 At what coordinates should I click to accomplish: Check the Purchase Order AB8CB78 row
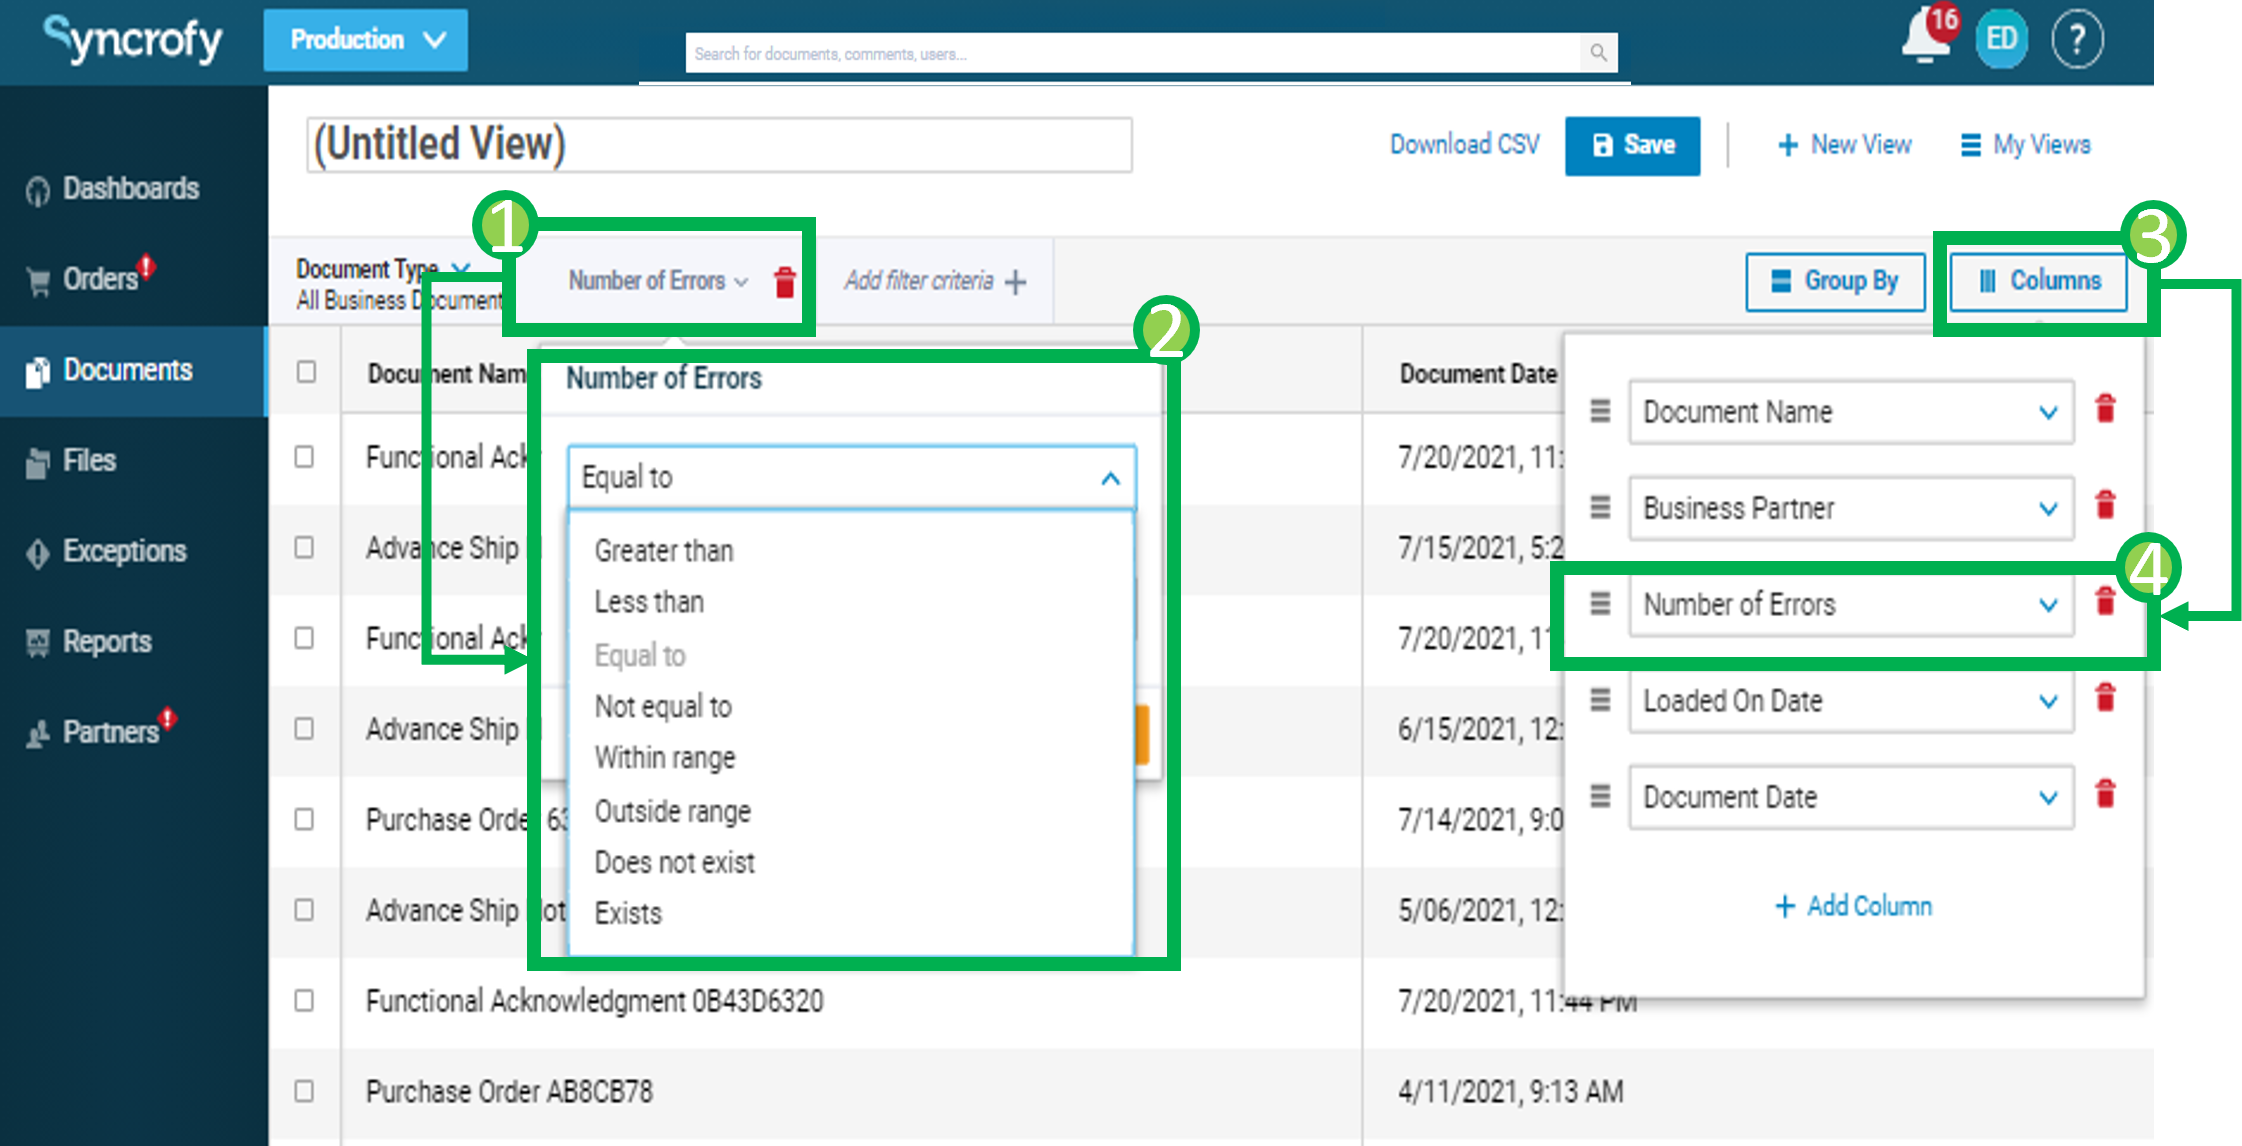(x=305, y=1090)
